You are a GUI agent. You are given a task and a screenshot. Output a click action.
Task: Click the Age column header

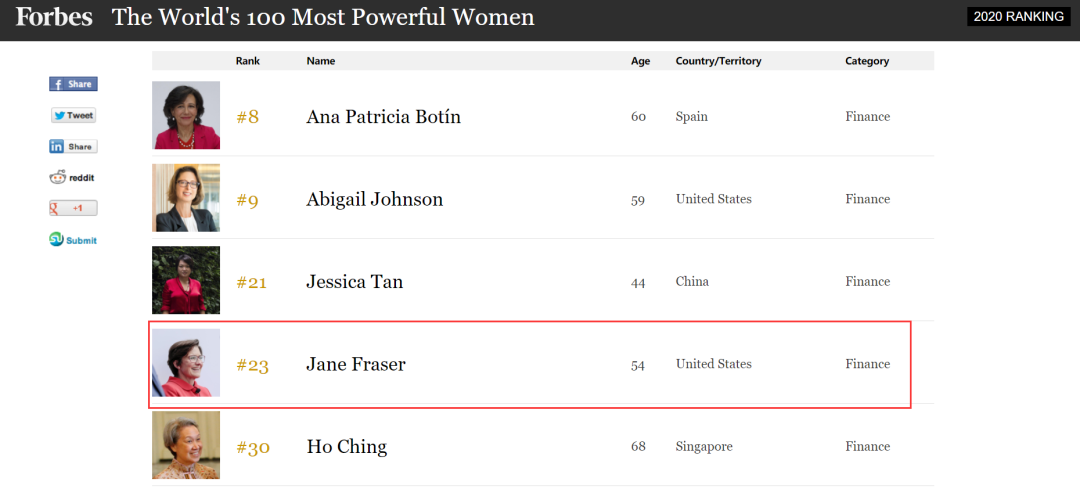pyautogui.click(x=640, y=61)
